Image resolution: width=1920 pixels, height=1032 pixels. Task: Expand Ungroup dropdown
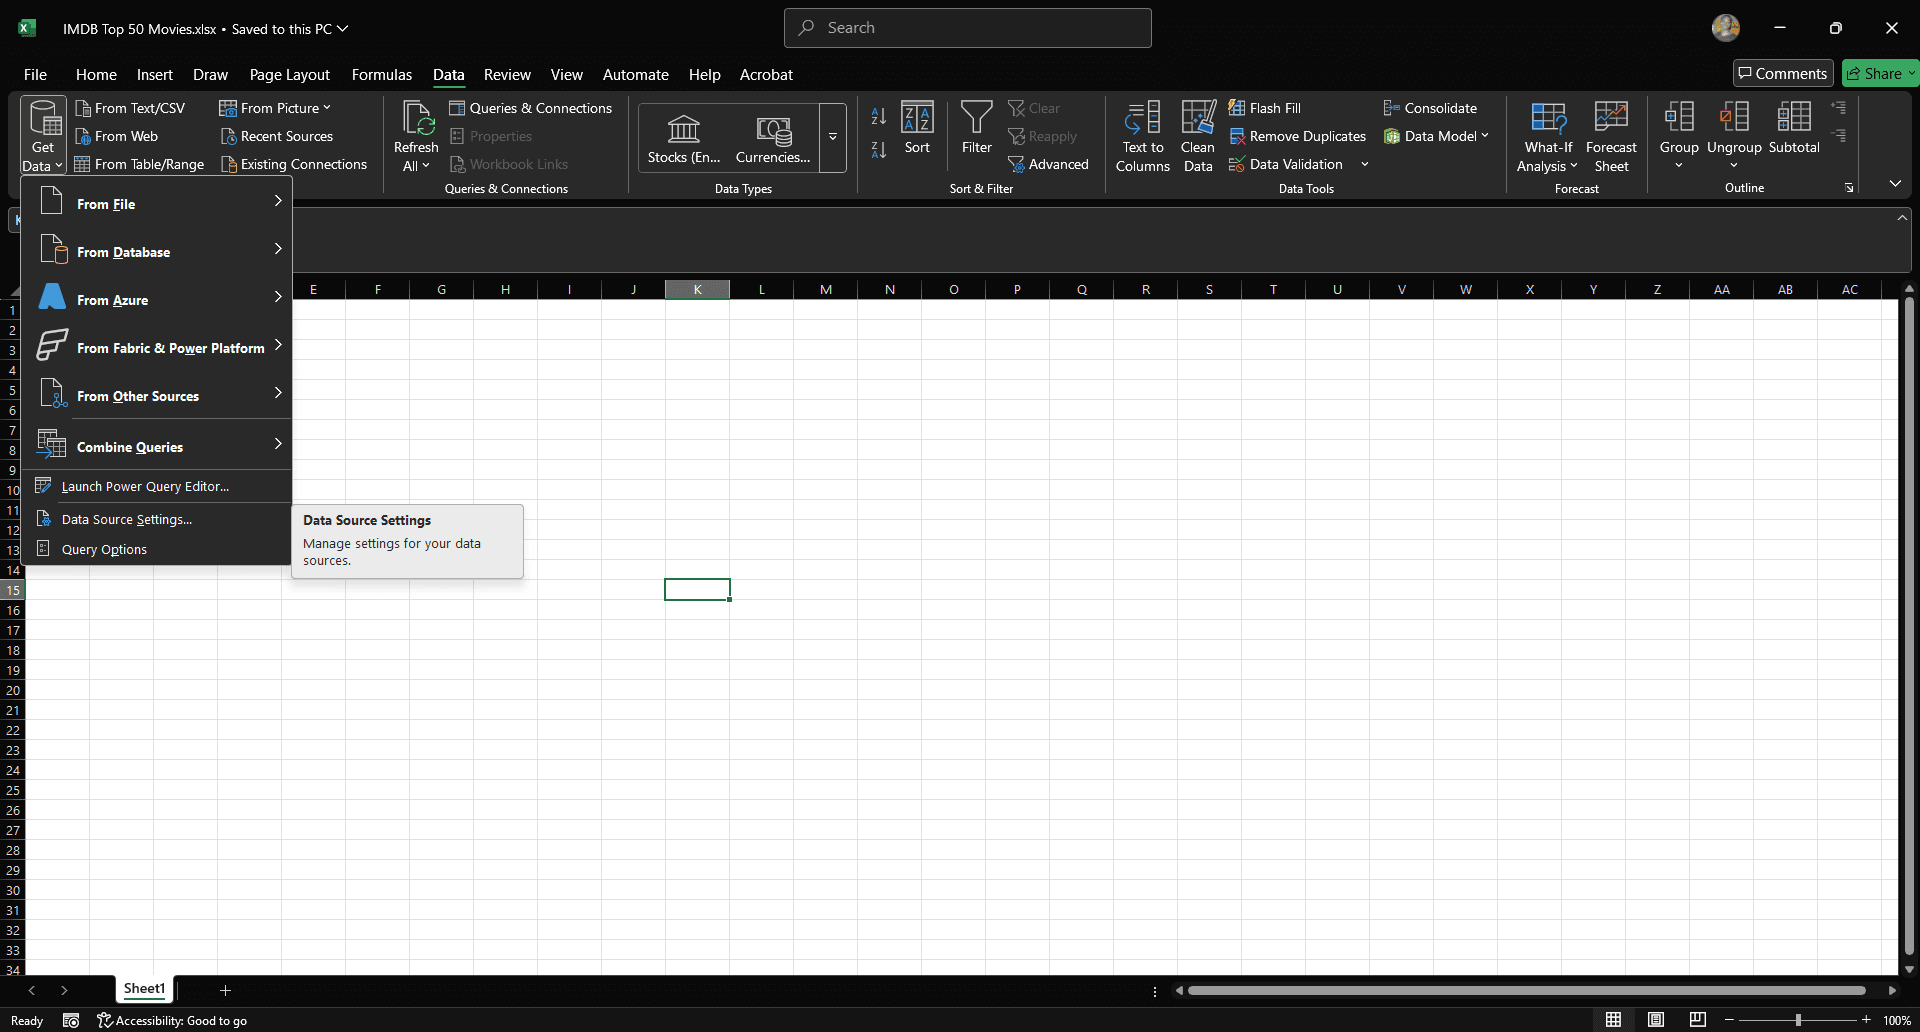point(1734,165)
